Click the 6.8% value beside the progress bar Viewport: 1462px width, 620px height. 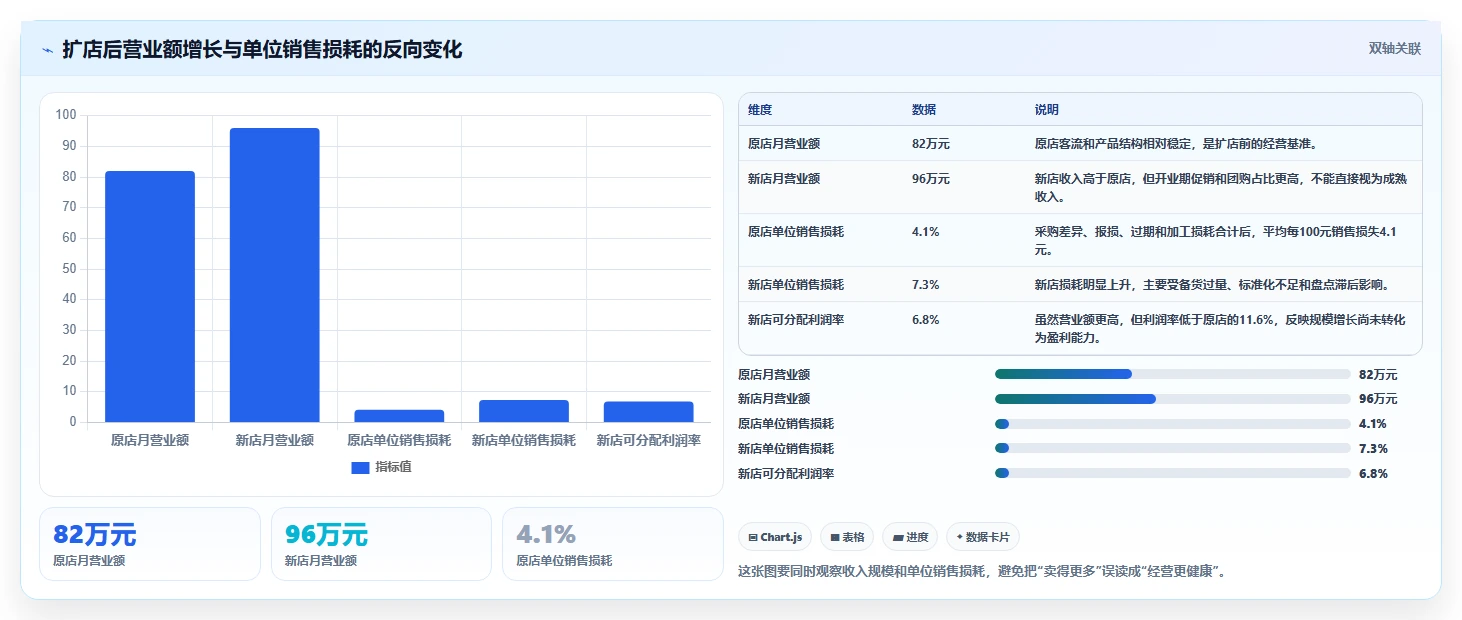tap(1373, 474)
